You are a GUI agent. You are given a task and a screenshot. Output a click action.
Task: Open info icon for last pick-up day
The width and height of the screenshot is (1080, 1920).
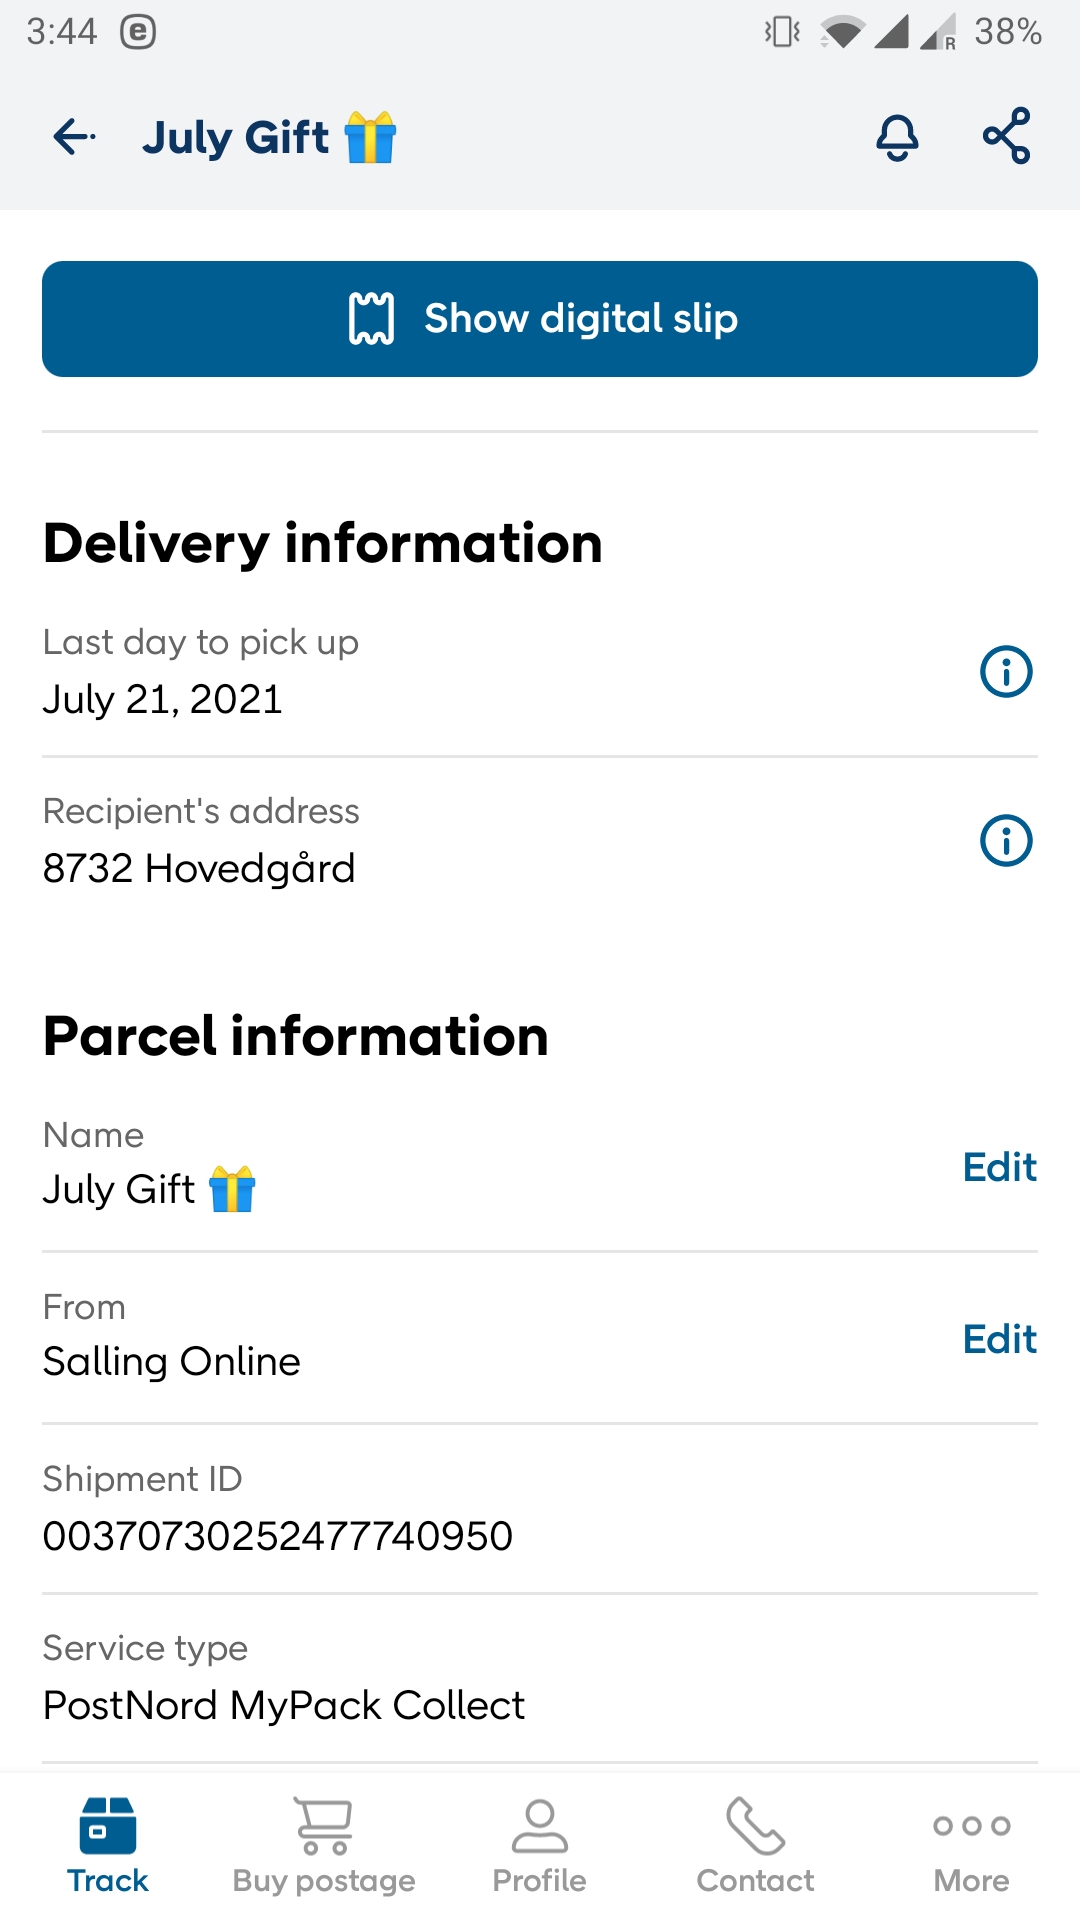coord(1005,672)
